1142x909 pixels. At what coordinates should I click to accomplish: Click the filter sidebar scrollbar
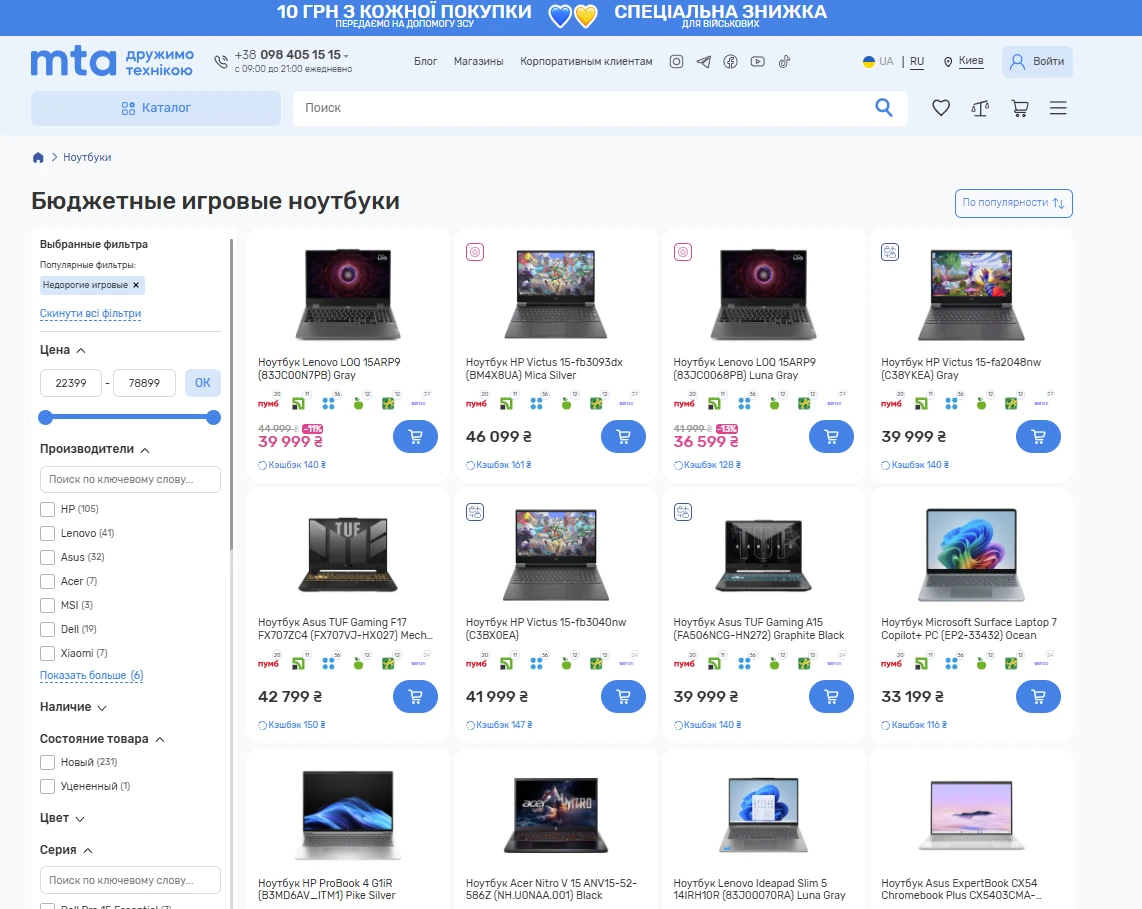tap(232, 393)
